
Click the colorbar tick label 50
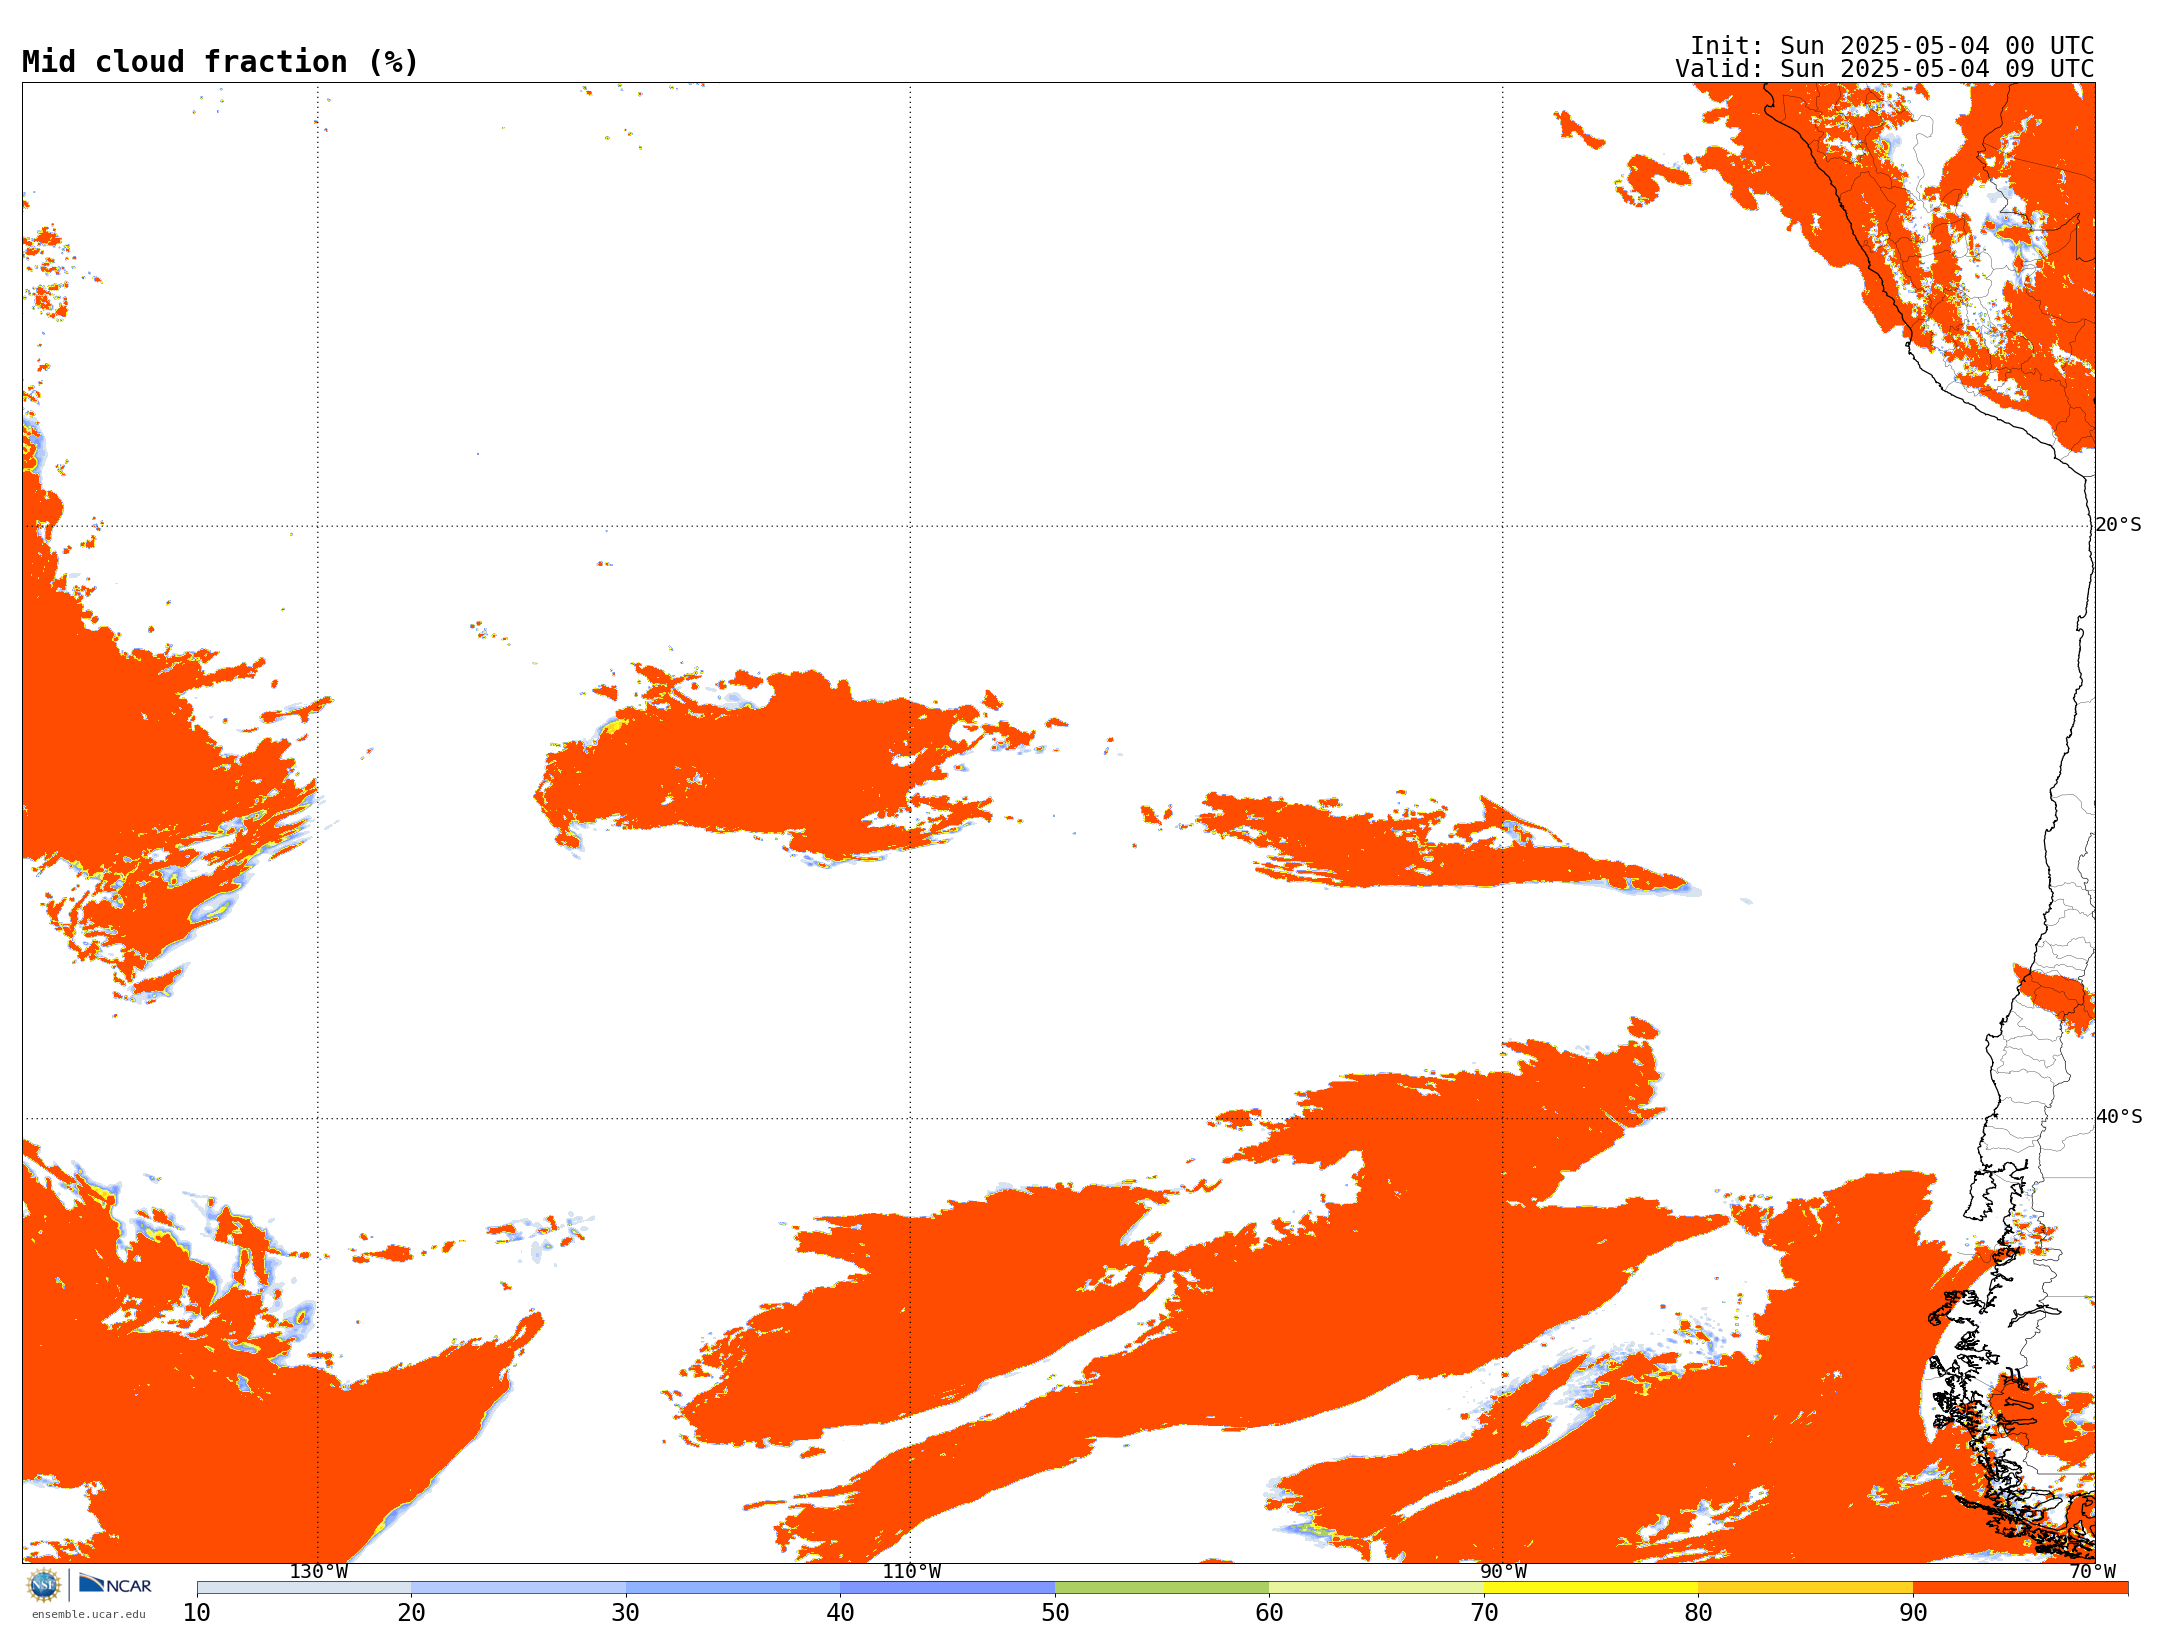[1055, 1612]
